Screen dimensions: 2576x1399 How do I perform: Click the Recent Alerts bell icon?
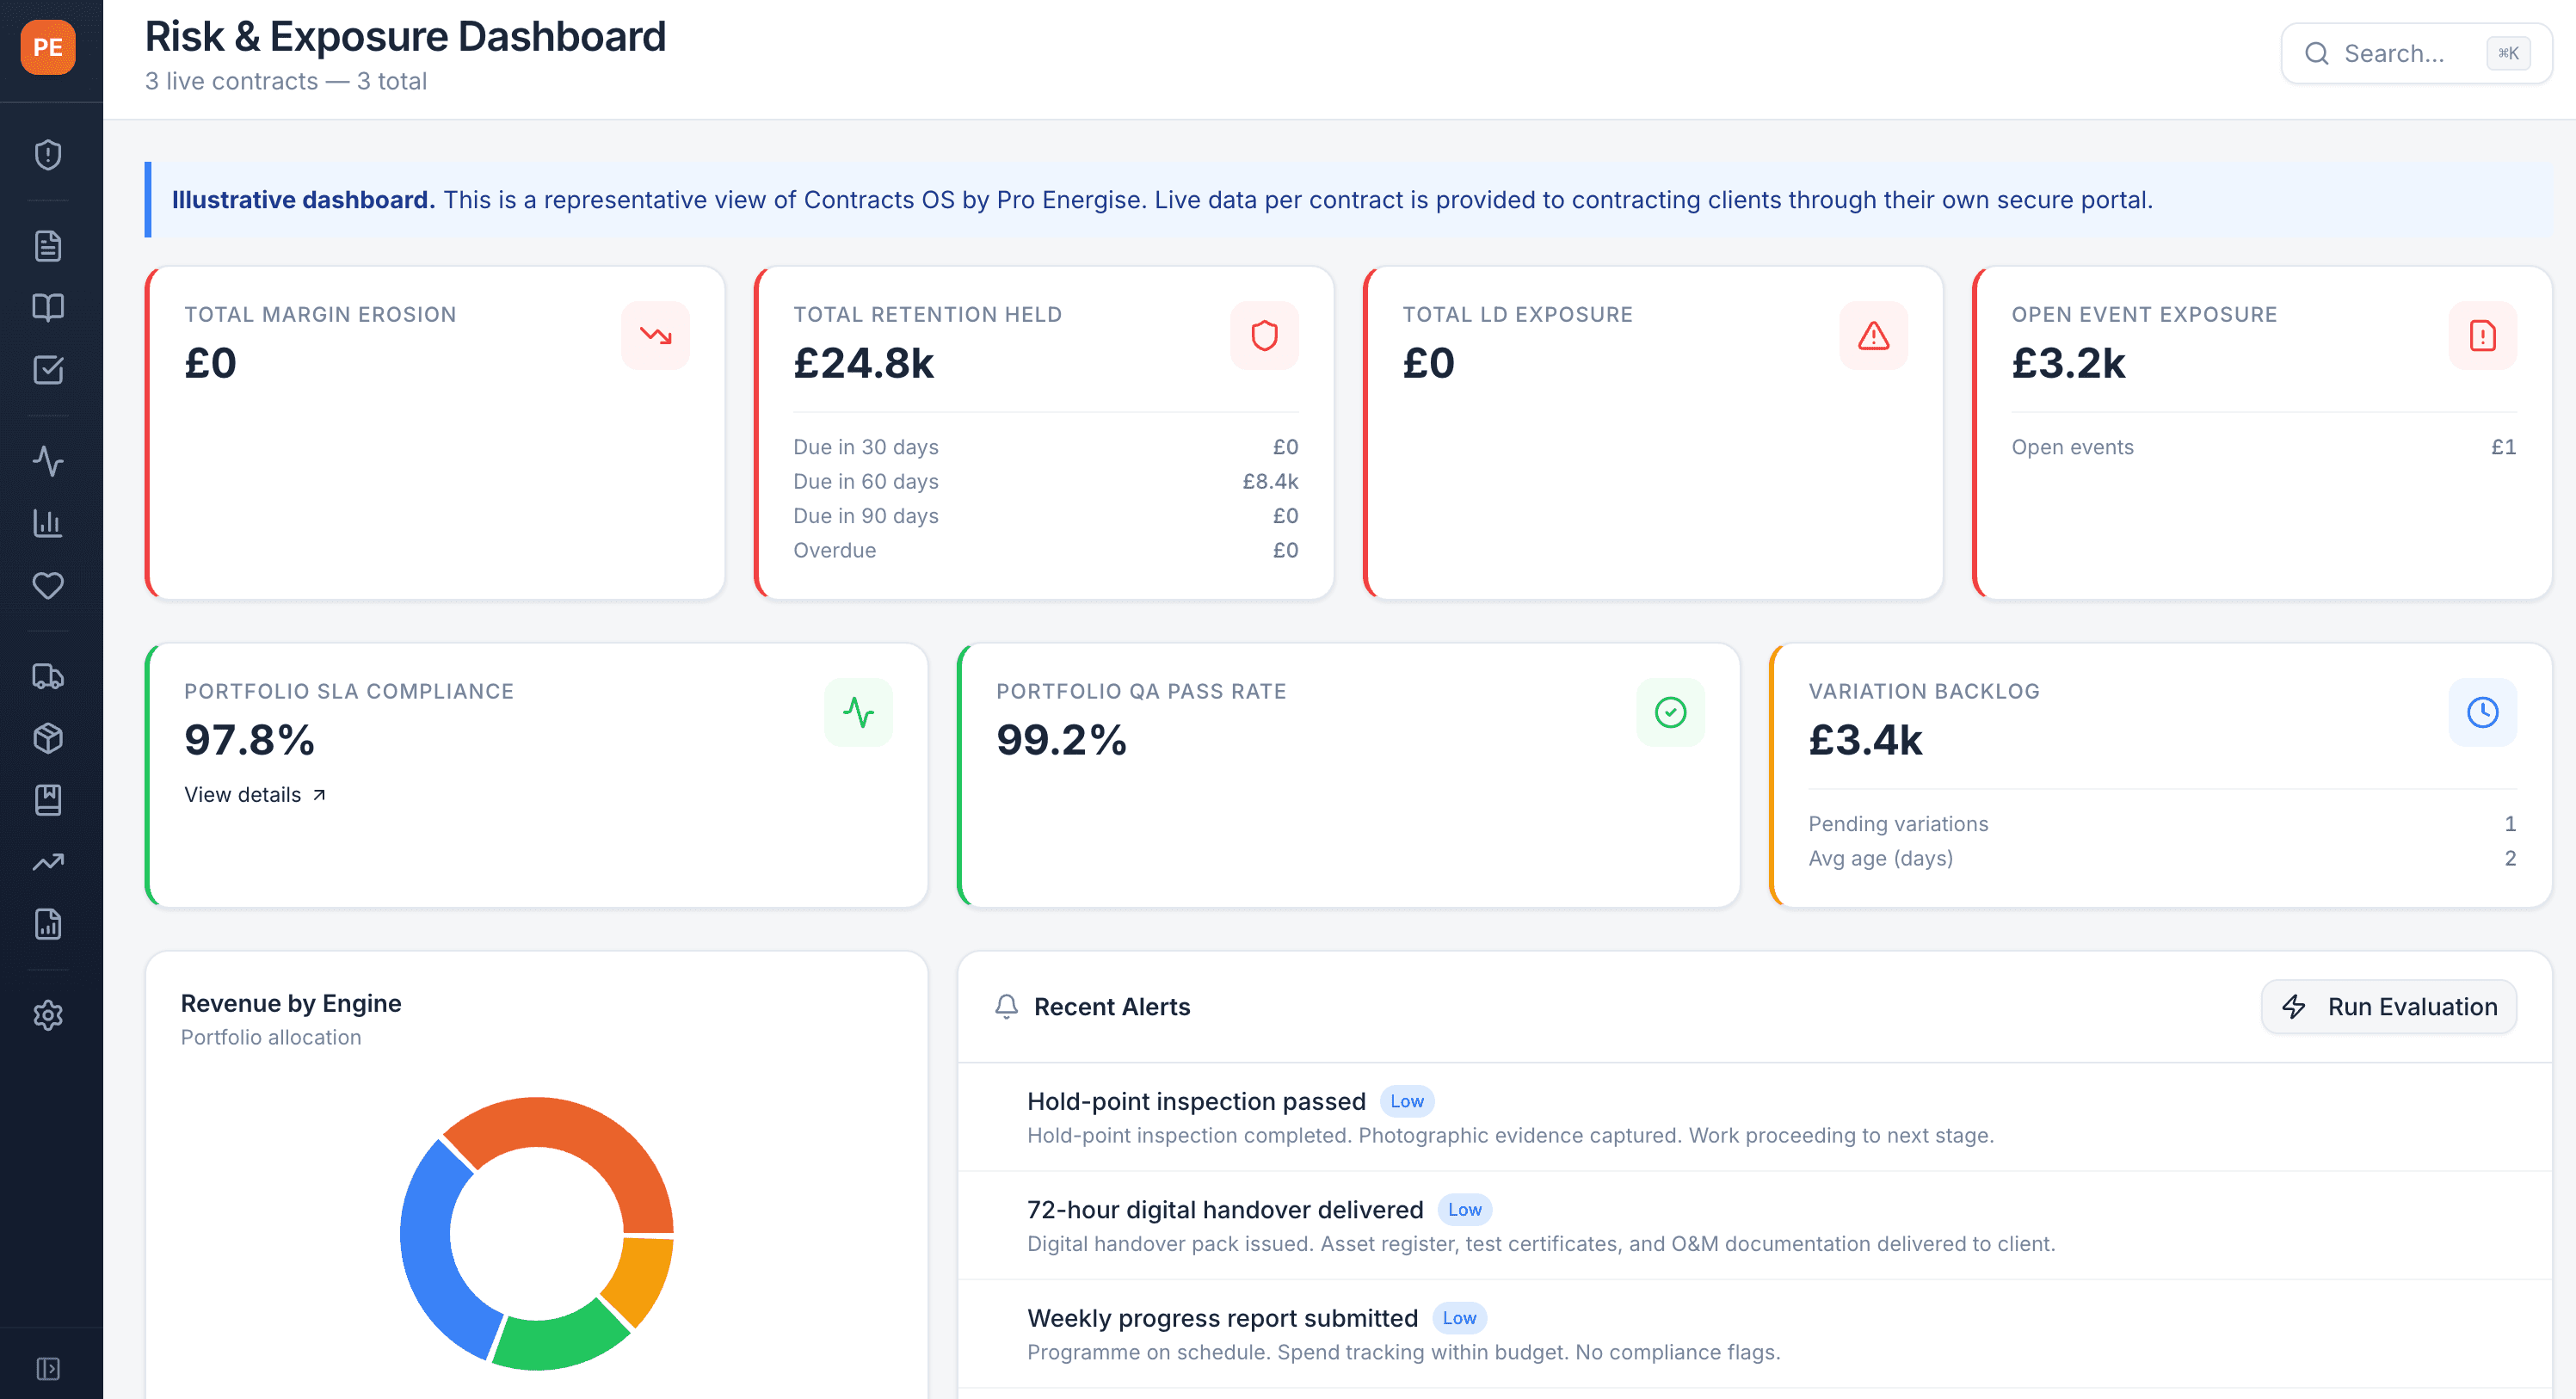coord(1006,1007)
